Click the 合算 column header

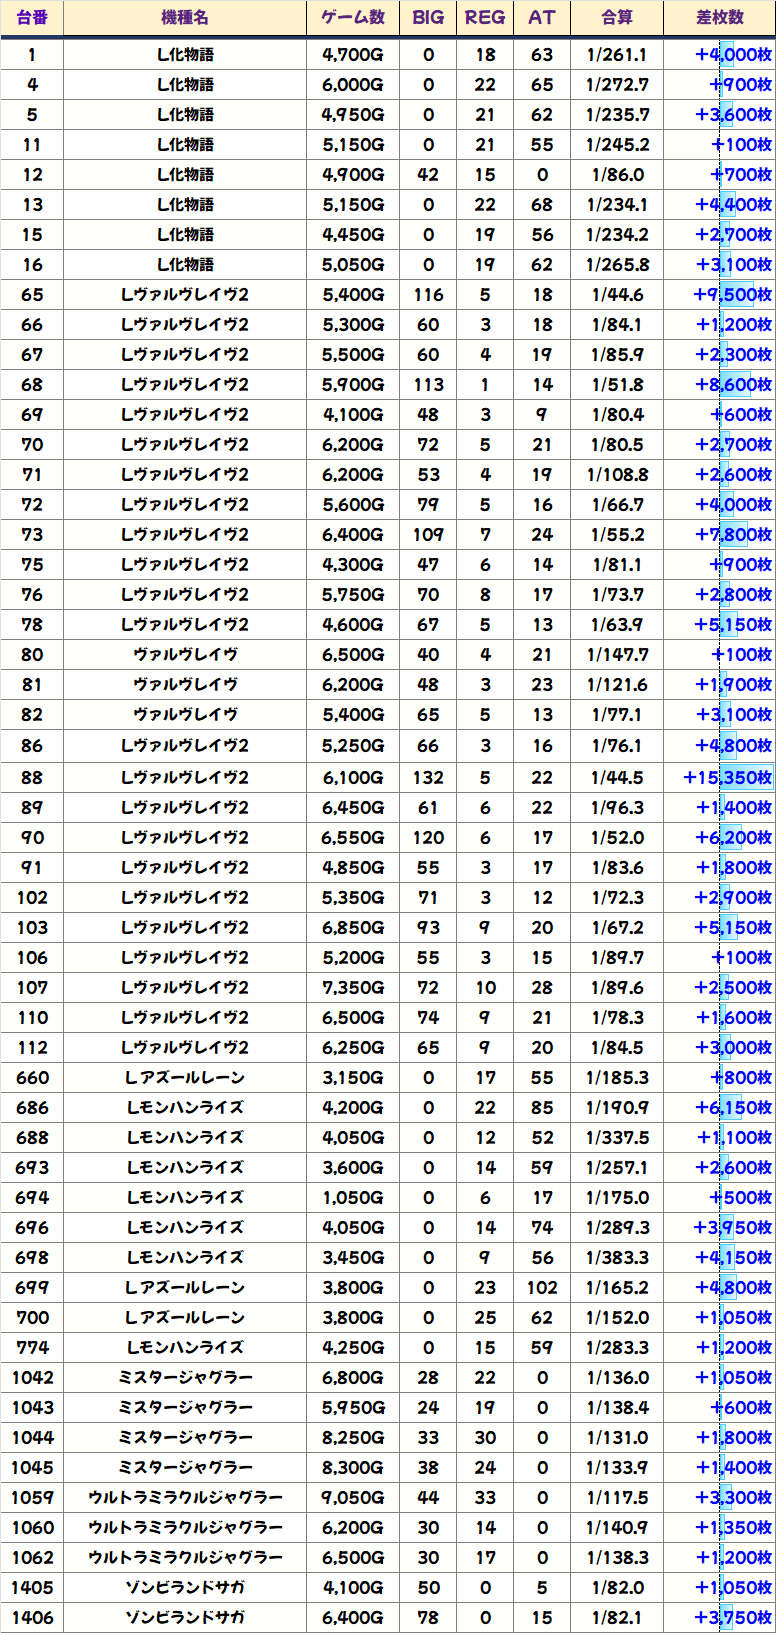click(617, 18)
